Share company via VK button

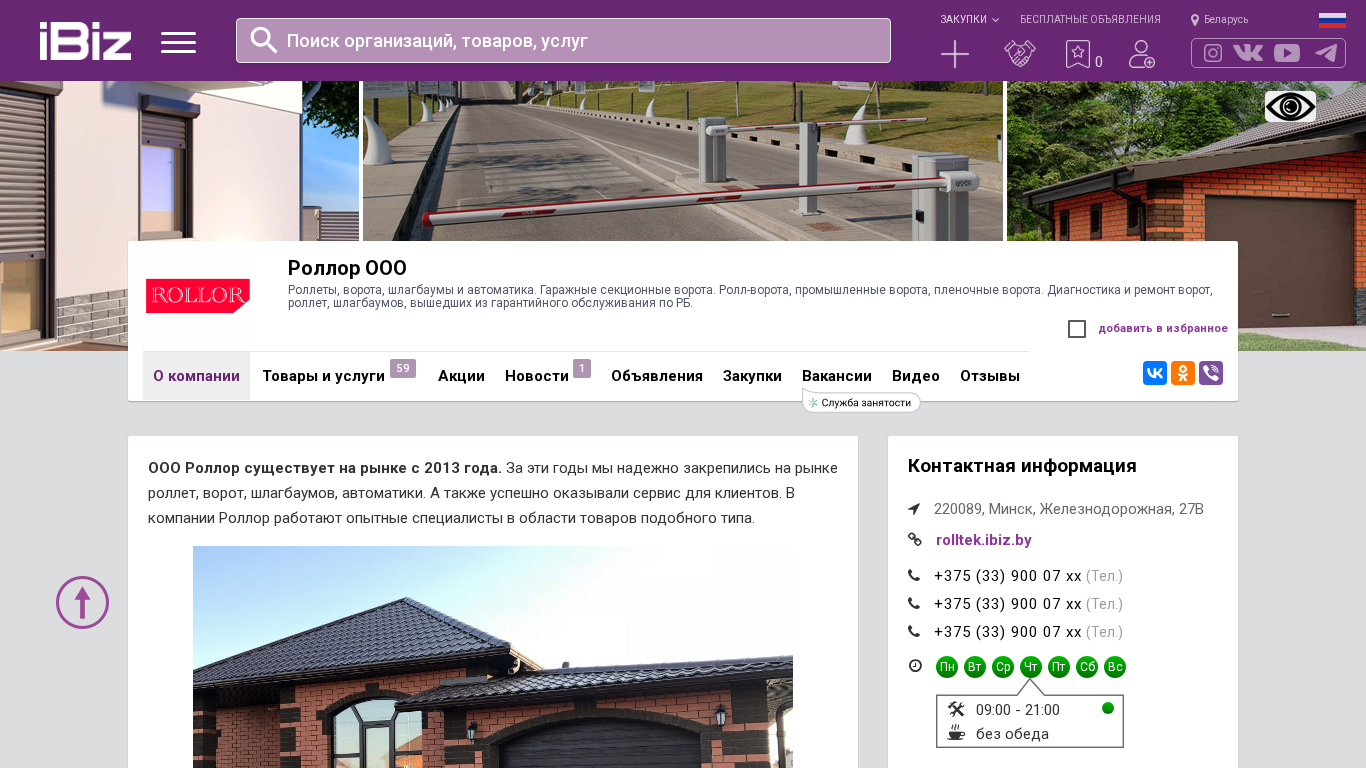(x=1155, y=373)
